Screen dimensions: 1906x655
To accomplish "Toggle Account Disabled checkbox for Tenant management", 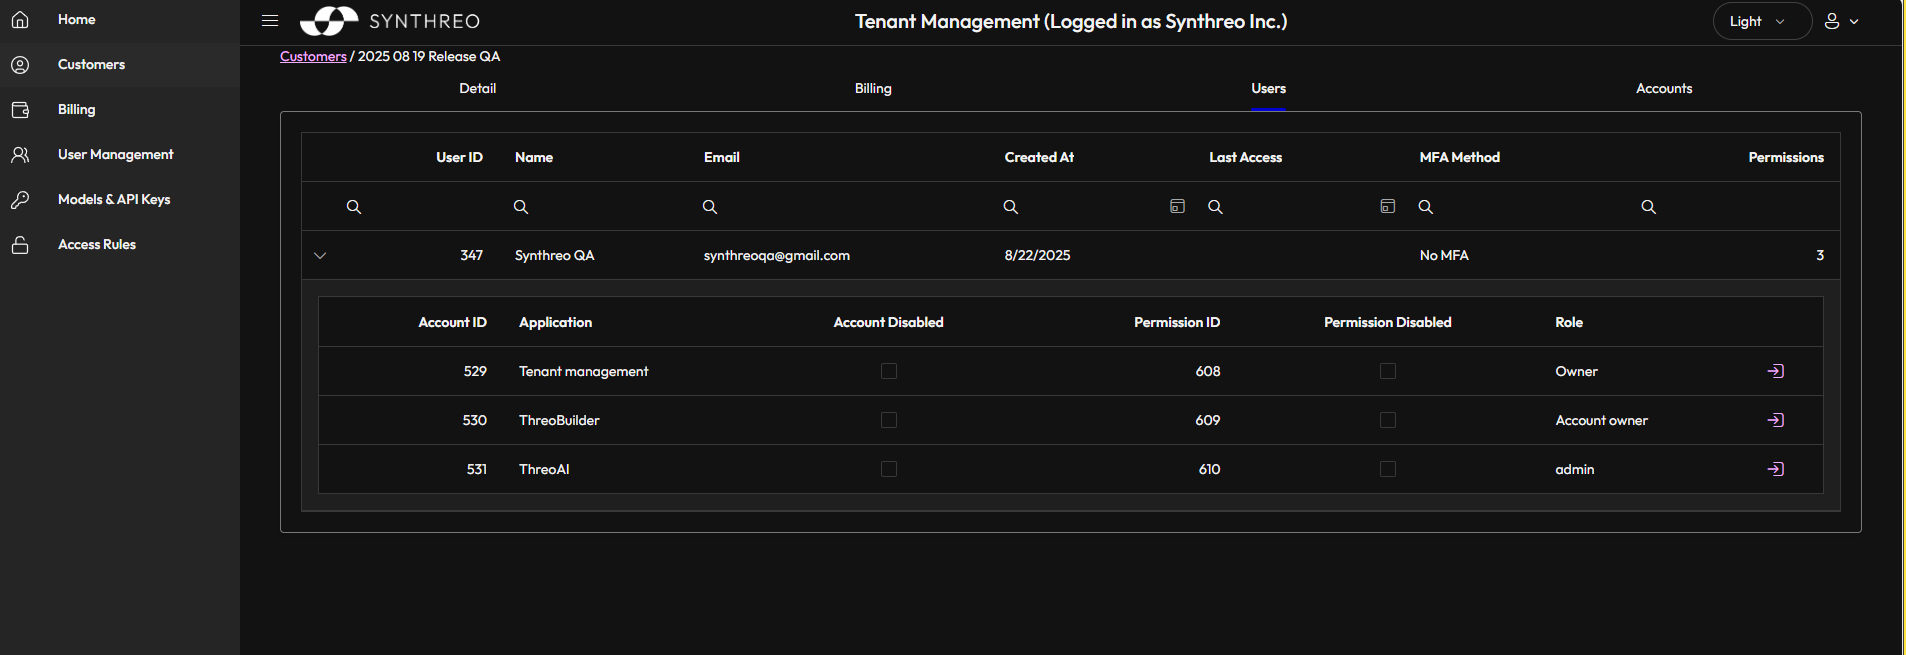I will click(x=888, y=371).
